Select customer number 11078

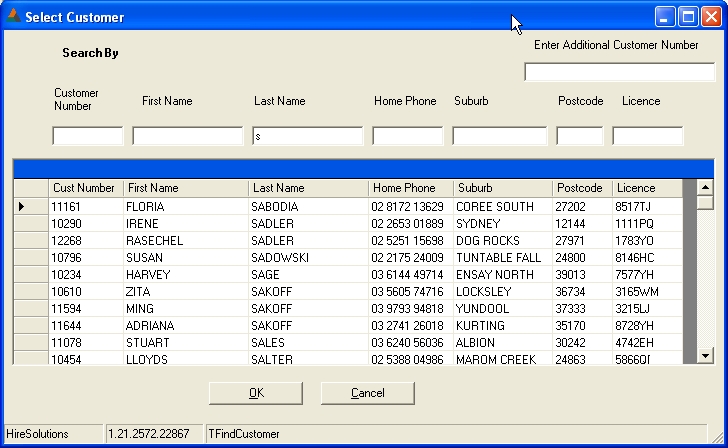(x=66, y=343)
